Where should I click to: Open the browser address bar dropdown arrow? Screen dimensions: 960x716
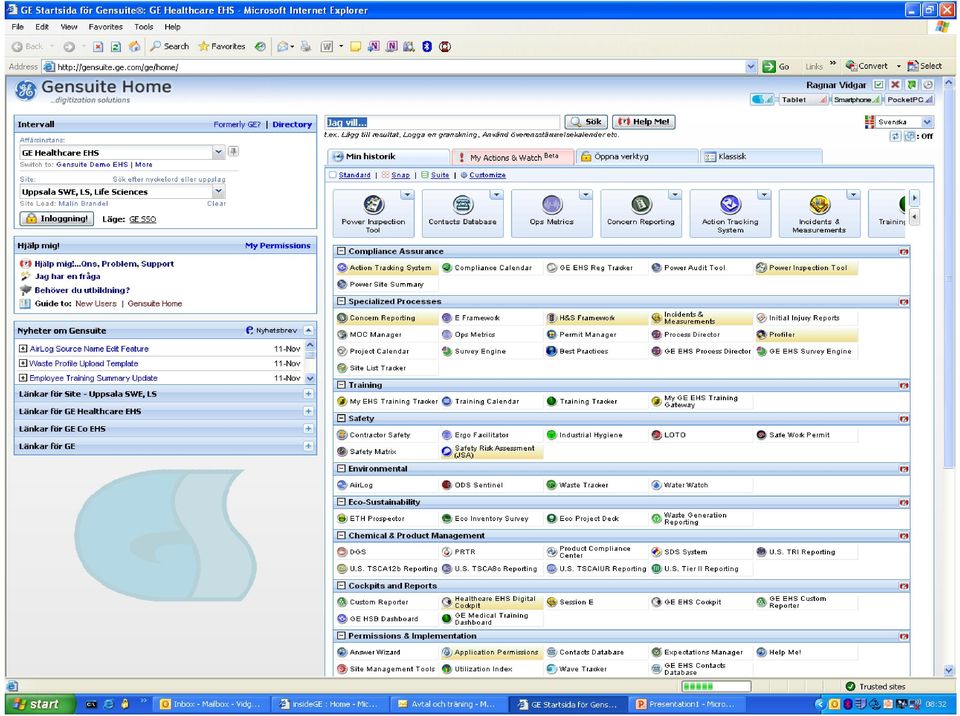(751, 67)
